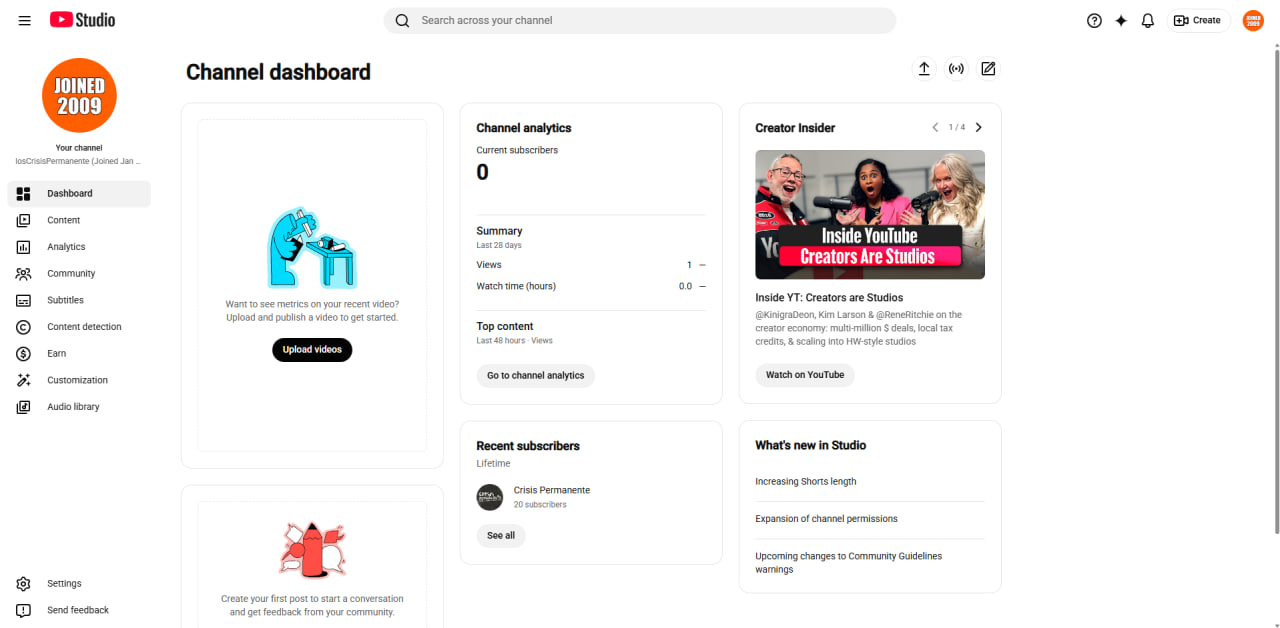Click See all recent subscribers
This screenshot has width=1280, height=628.
[x=501, y=536]
